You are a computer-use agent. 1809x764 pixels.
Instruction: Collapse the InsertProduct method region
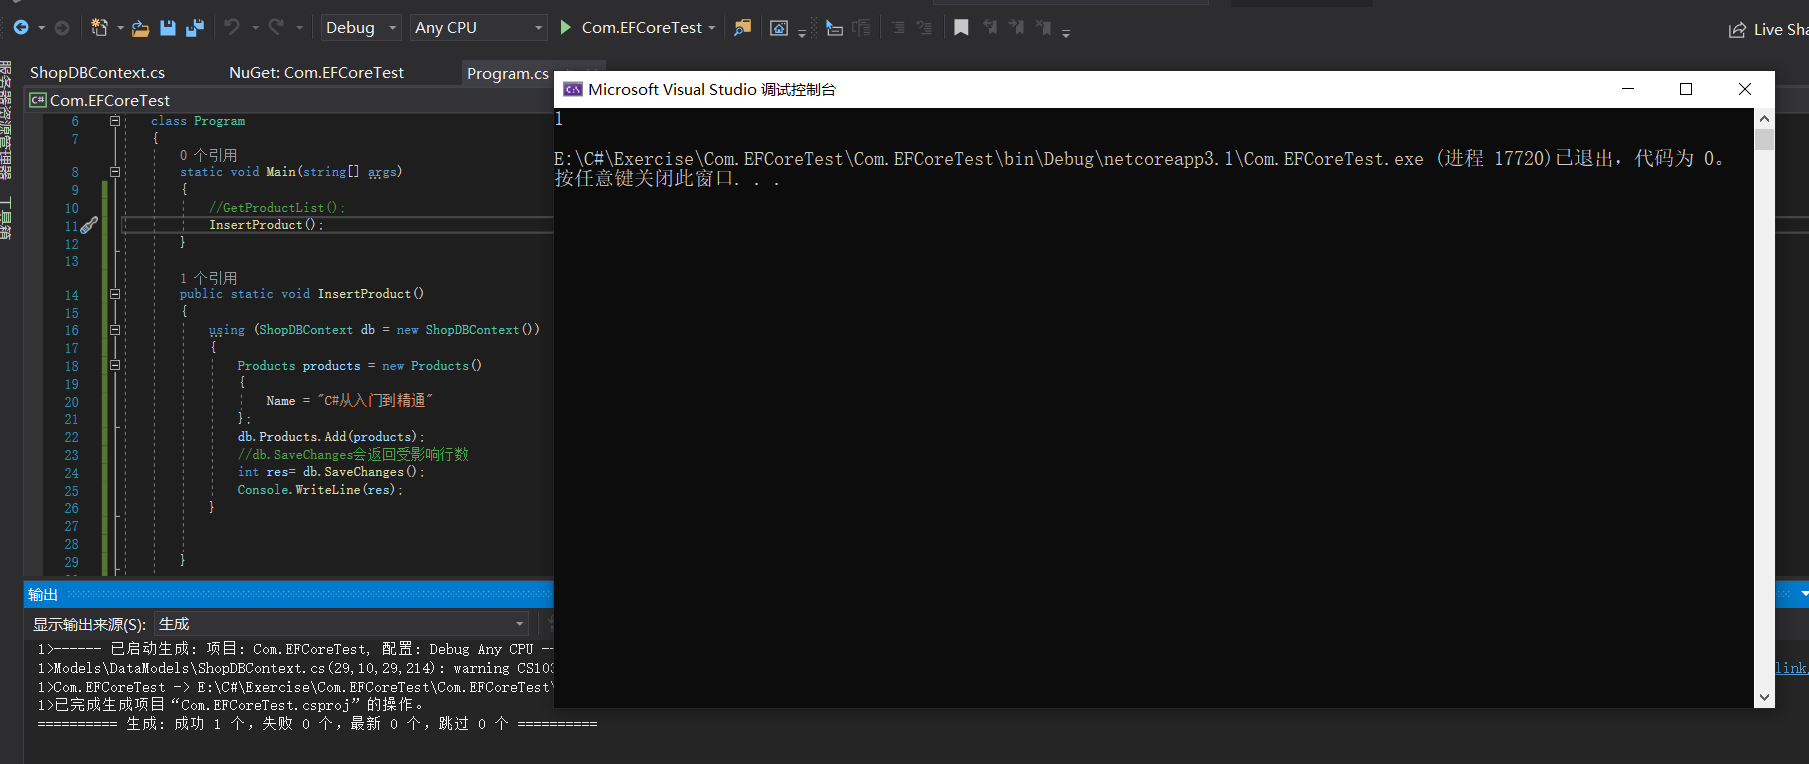(115, 294)
